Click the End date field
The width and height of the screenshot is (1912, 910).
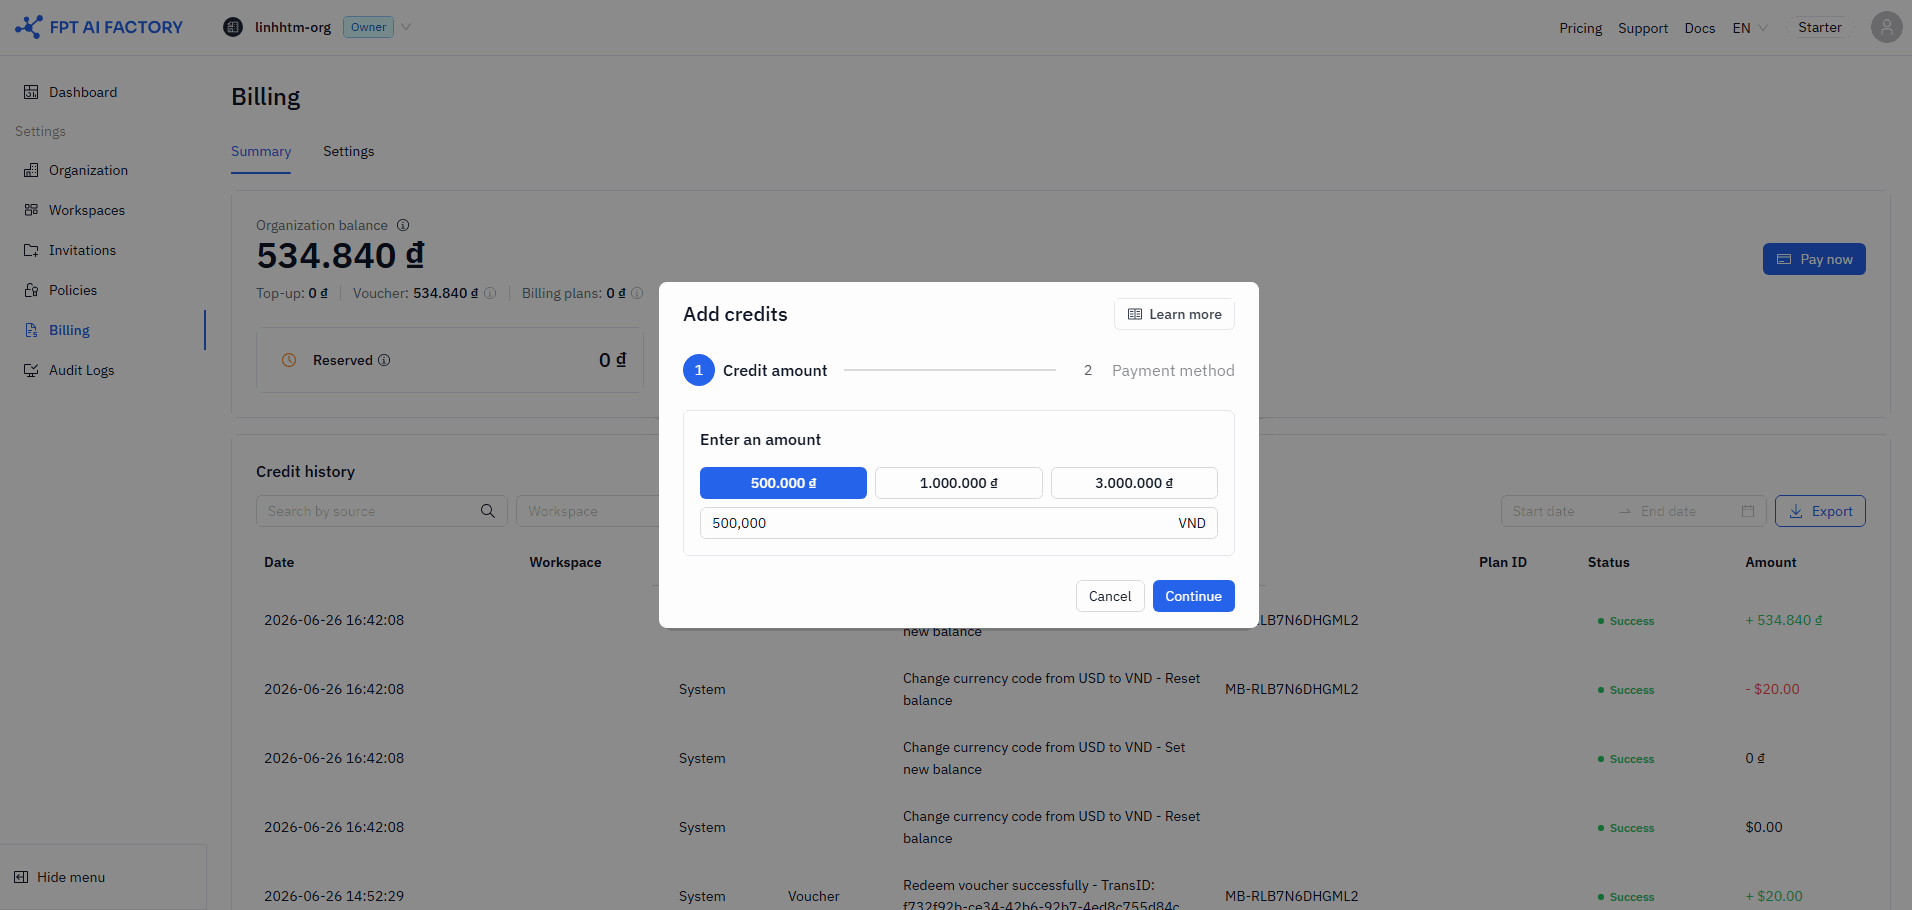(1686, 511)
